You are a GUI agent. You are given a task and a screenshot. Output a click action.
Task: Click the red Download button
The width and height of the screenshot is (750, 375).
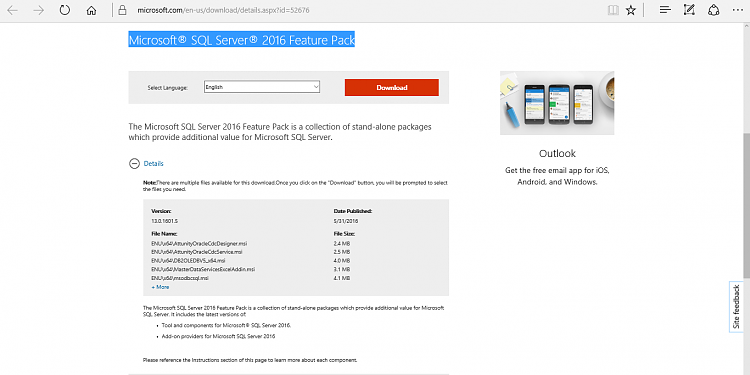(x=392, y=88)
